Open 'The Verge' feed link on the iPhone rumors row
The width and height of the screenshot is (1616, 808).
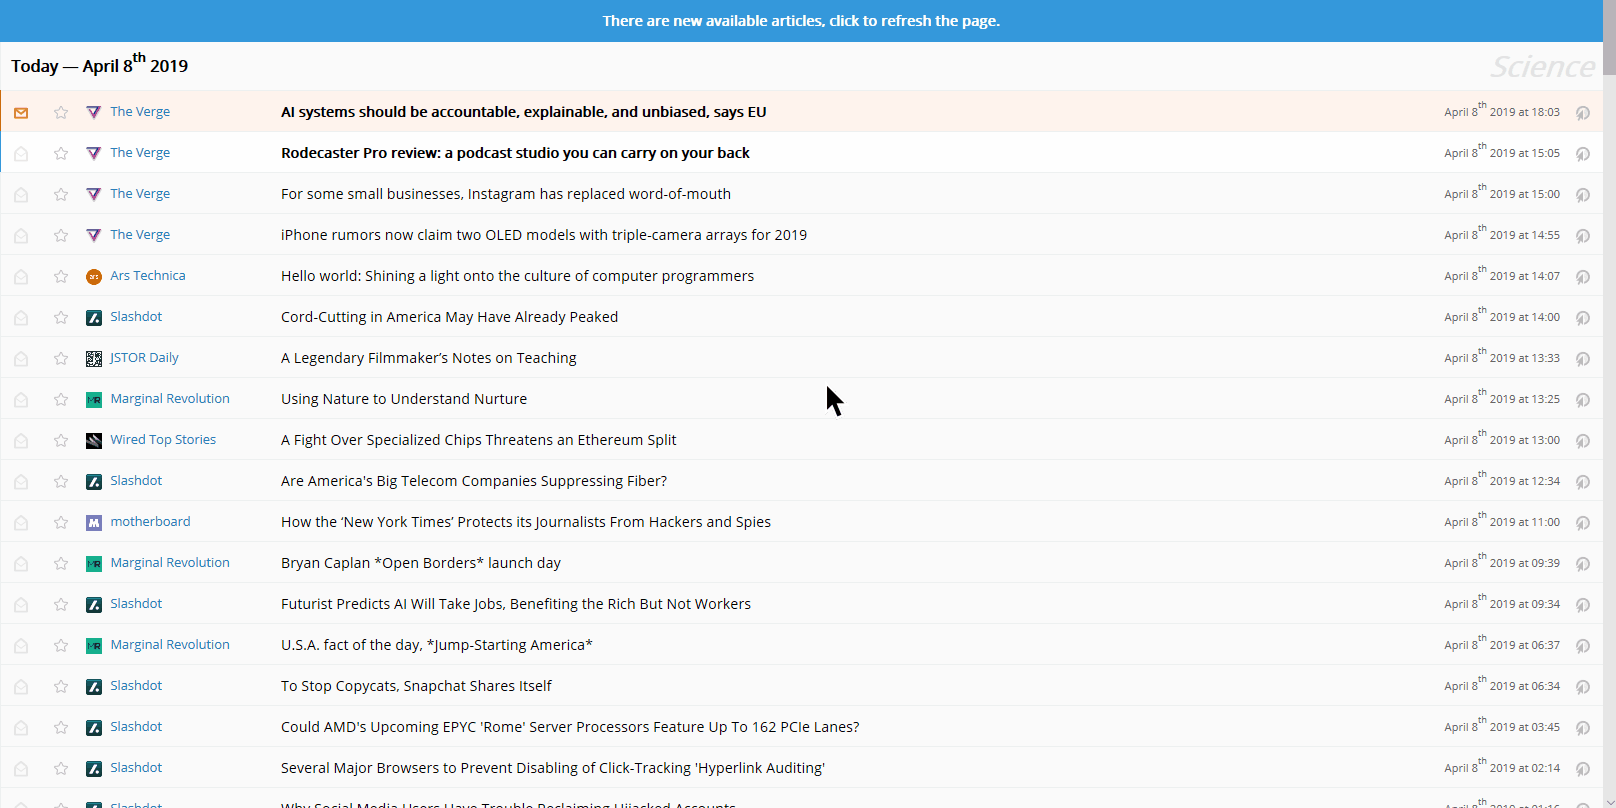(x=140, y=235)
